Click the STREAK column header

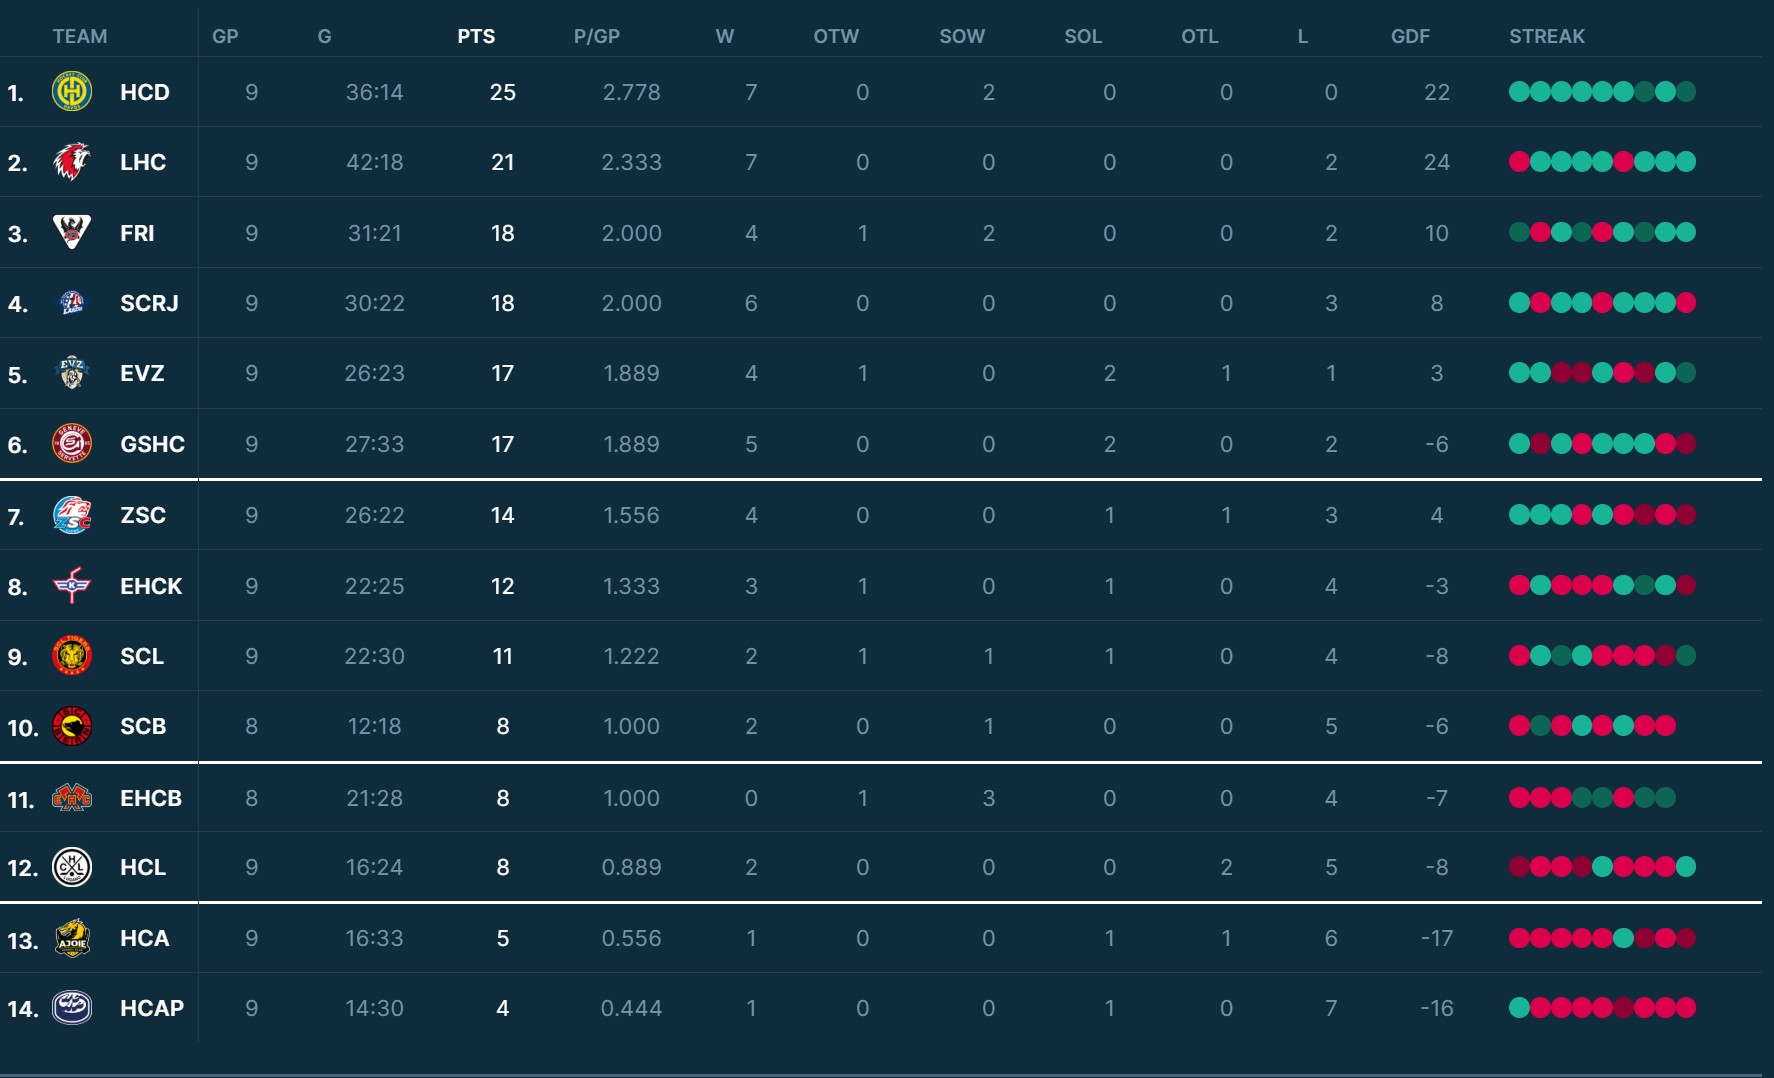(x=1547, y=36)
